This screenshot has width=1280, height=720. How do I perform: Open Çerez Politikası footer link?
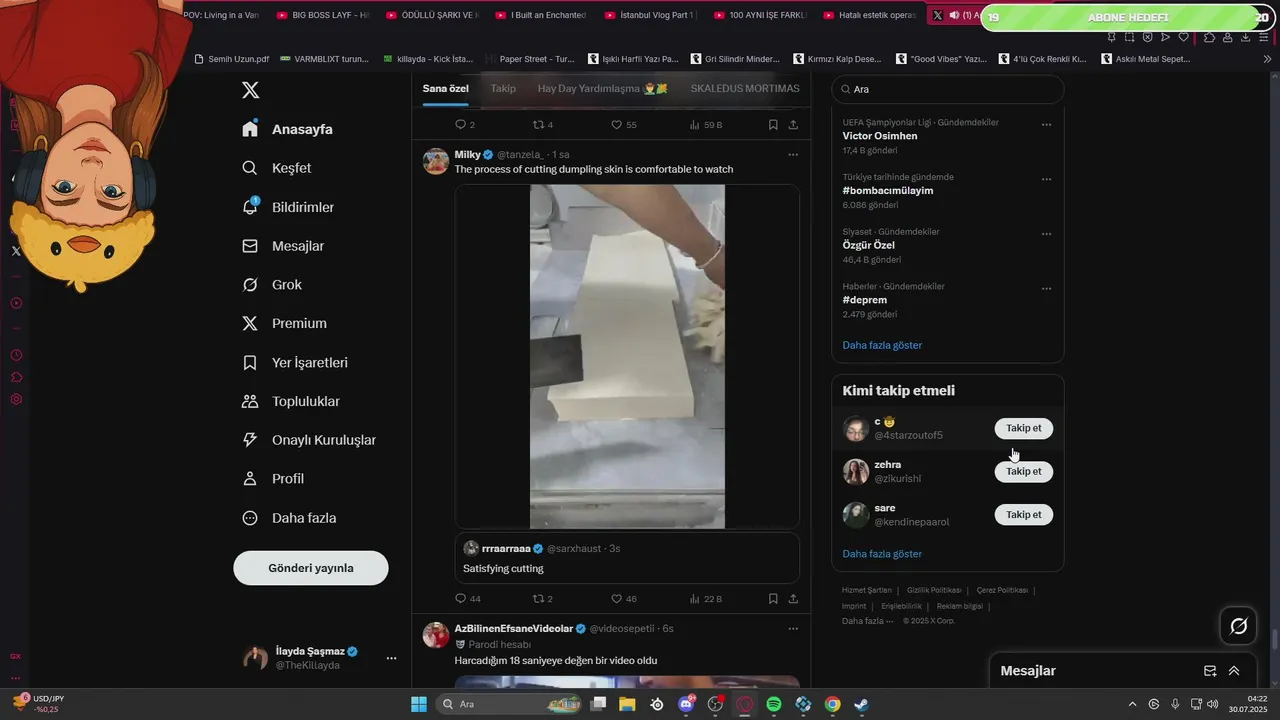[1002, 590]
